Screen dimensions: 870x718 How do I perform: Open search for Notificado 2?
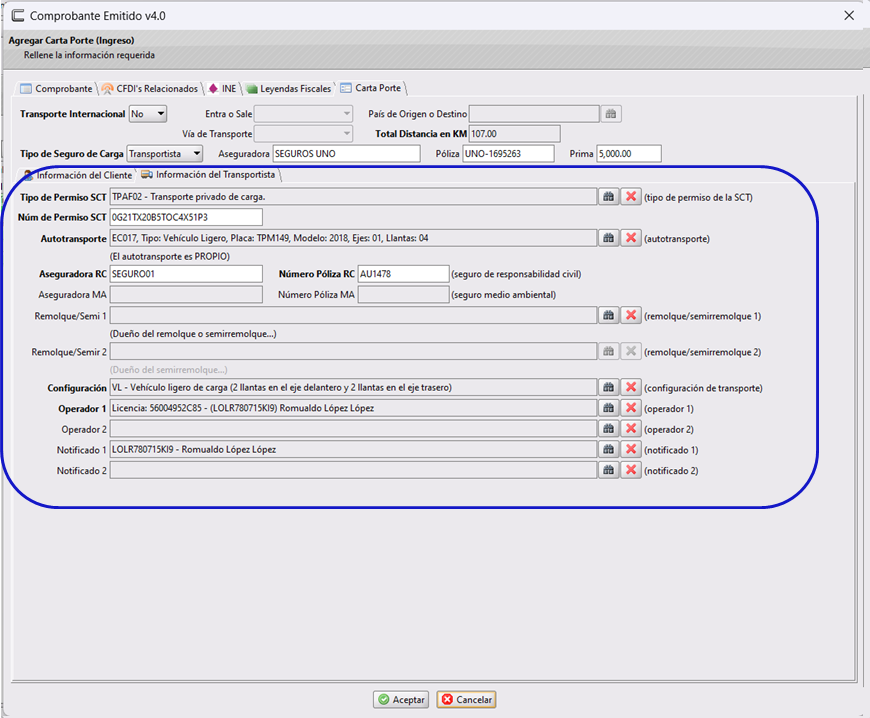pyautogui.click(x=608, y=470)
